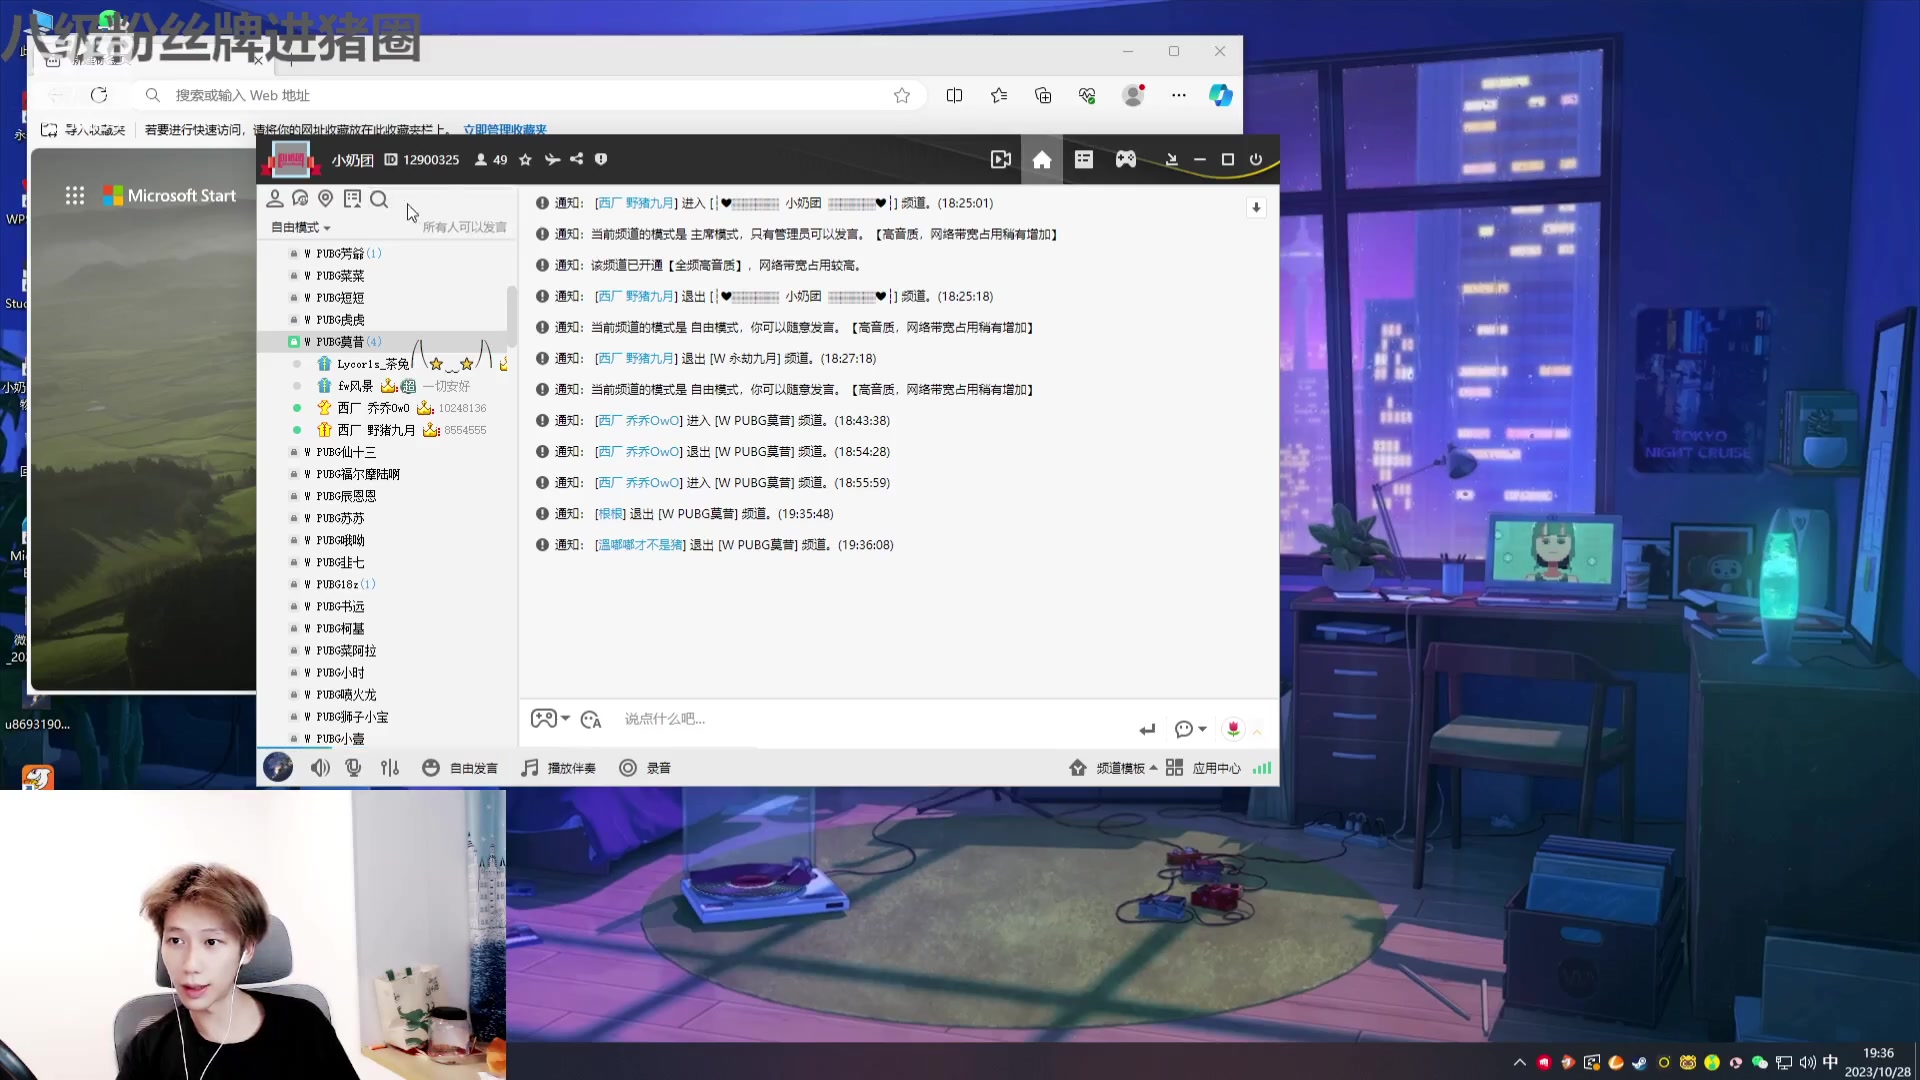
Task: Click the power exit icon in YY header
Action: pos(1256,159)
